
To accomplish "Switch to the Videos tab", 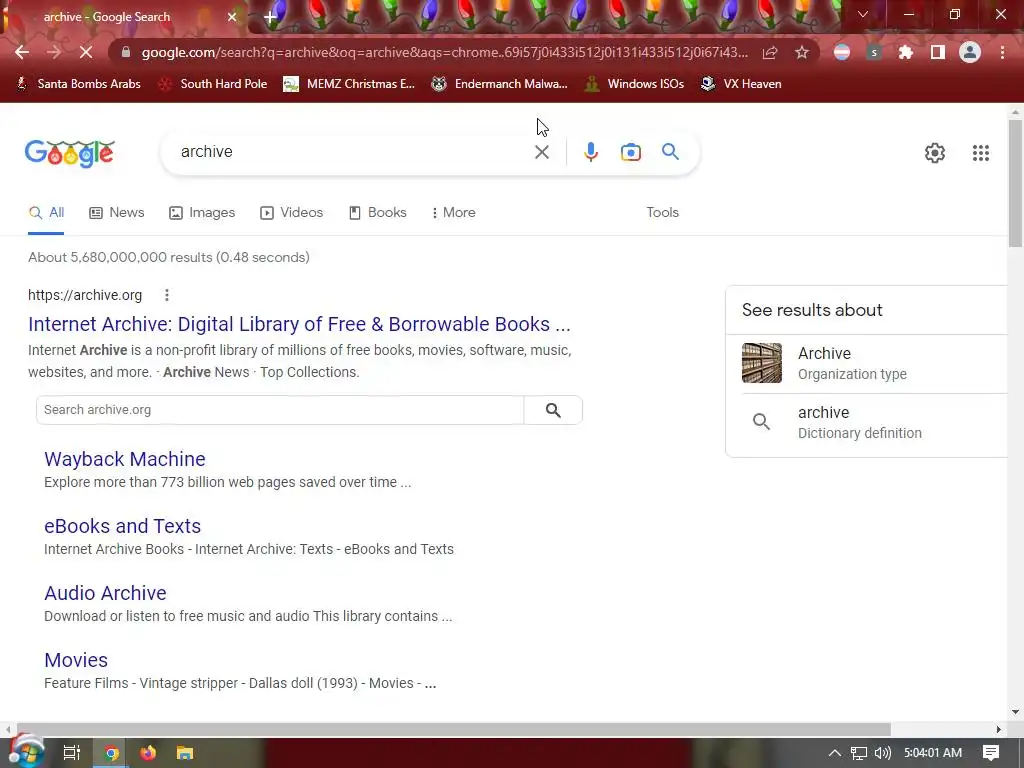I will click(x=291, y=212).
